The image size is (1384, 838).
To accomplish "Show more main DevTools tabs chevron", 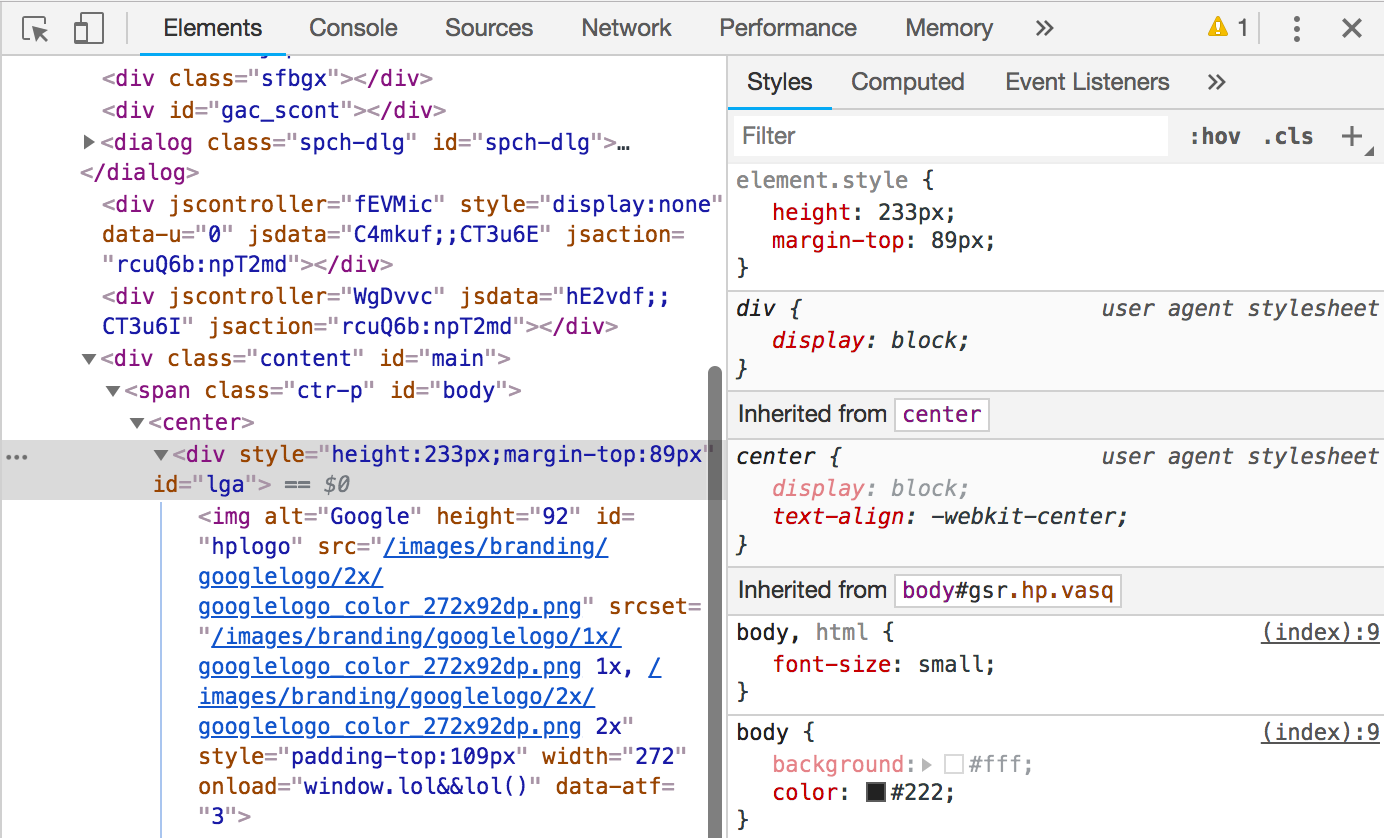I will [x=1045, y=28].
